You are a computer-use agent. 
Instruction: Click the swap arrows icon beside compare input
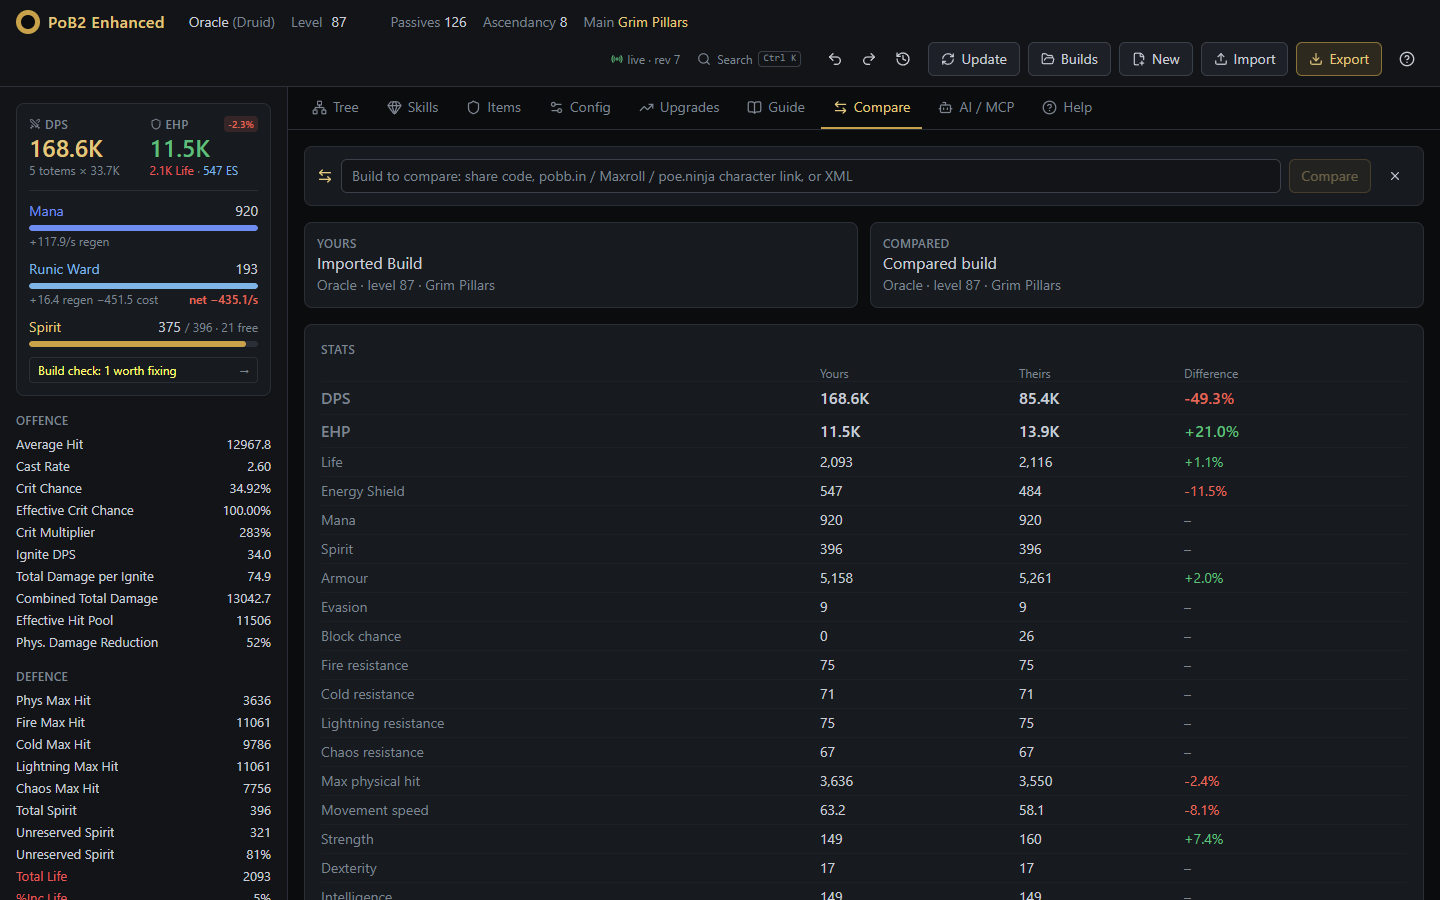325,176
